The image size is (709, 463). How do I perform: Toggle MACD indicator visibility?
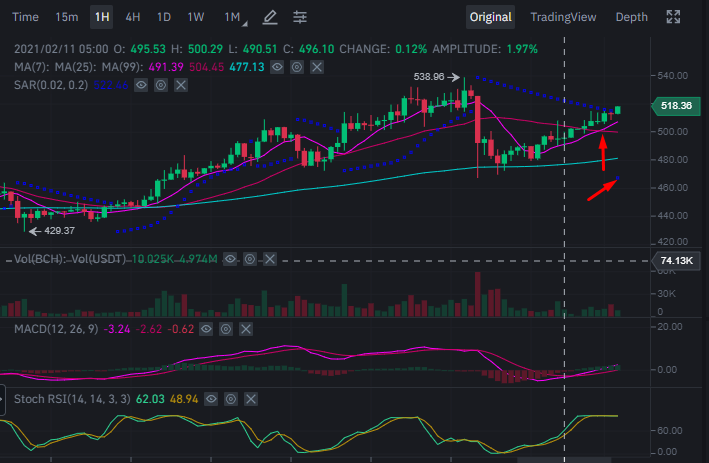(x=206, y=329)
